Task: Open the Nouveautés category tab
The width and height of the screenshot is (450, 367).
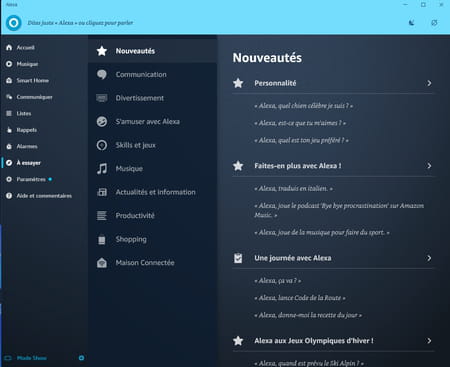Action: coord(153,51)
